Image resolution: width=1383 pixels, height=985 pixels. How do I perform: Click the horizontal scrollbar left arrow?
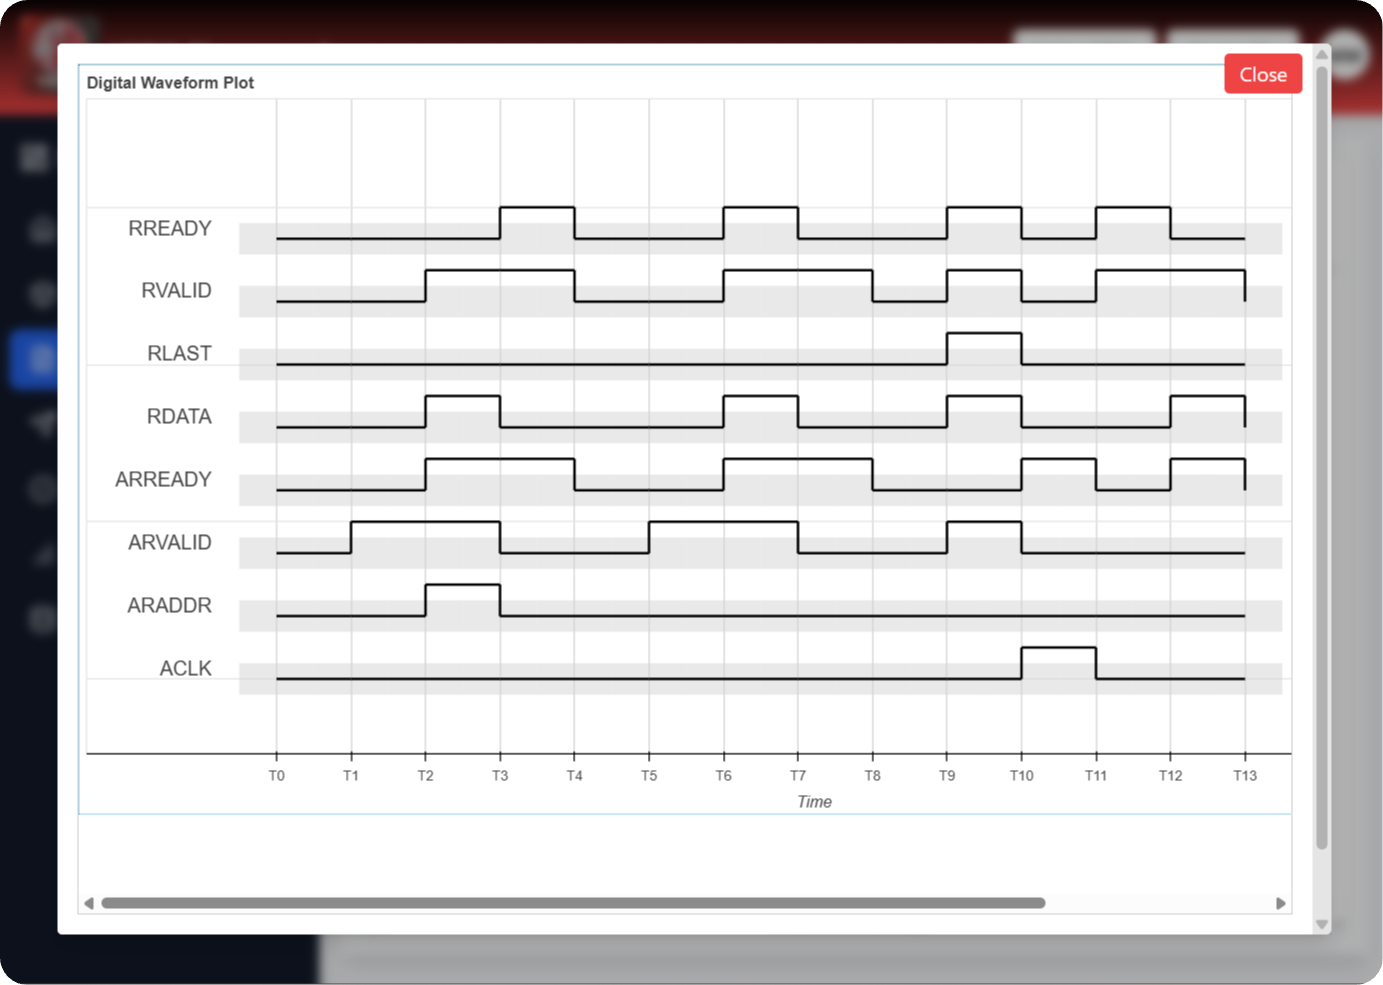[89, 903]
